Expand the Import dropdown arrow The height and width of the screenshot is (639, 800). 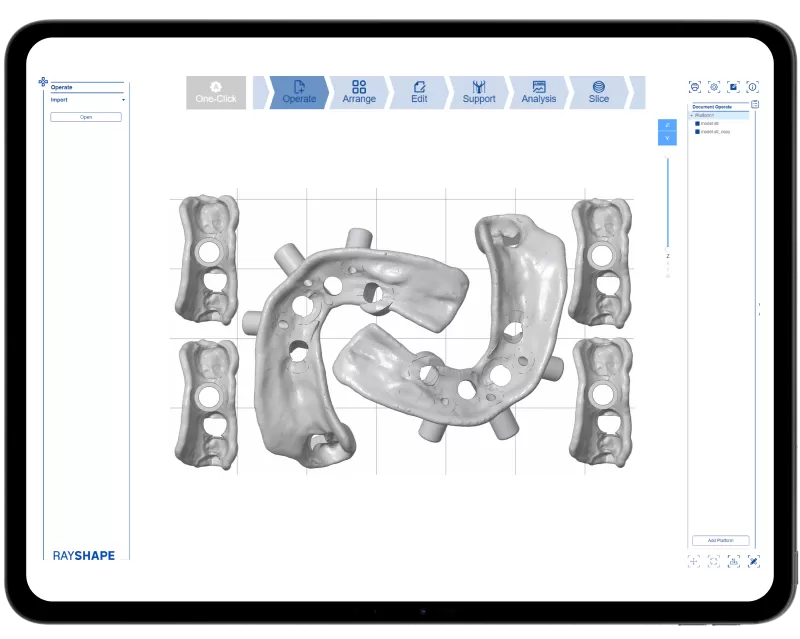(123, 100)
